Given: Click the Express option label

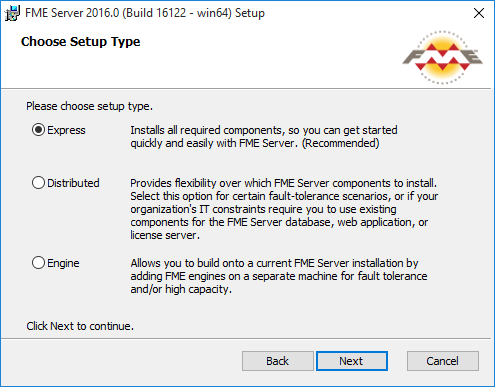Looking at the screenshot, I should tap(66, 130).
